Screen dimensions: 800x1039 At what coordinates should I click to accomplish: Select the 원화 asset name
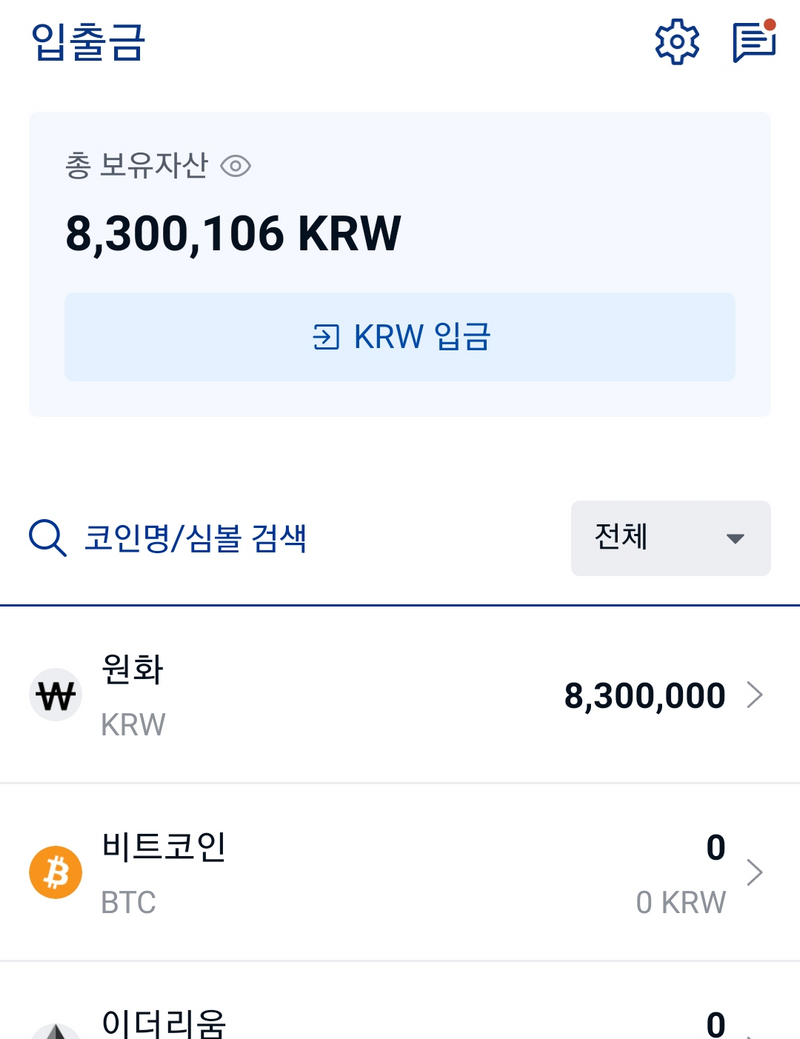[x=132, y=670]
